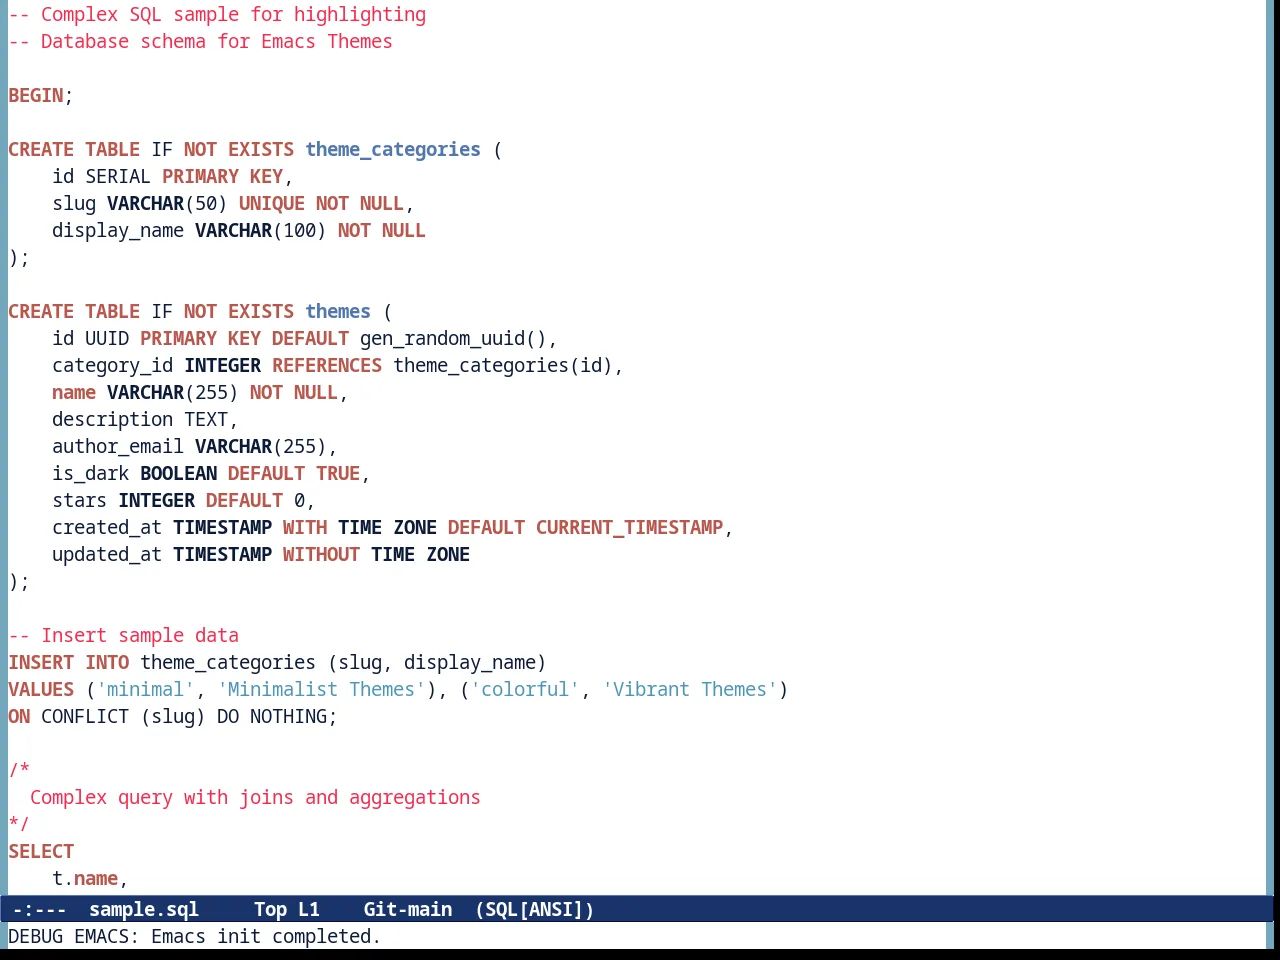Screen dimensions: 1280x960
Task: Click the string 'Vibrant Themes'
Action: [x=690, y=689]
